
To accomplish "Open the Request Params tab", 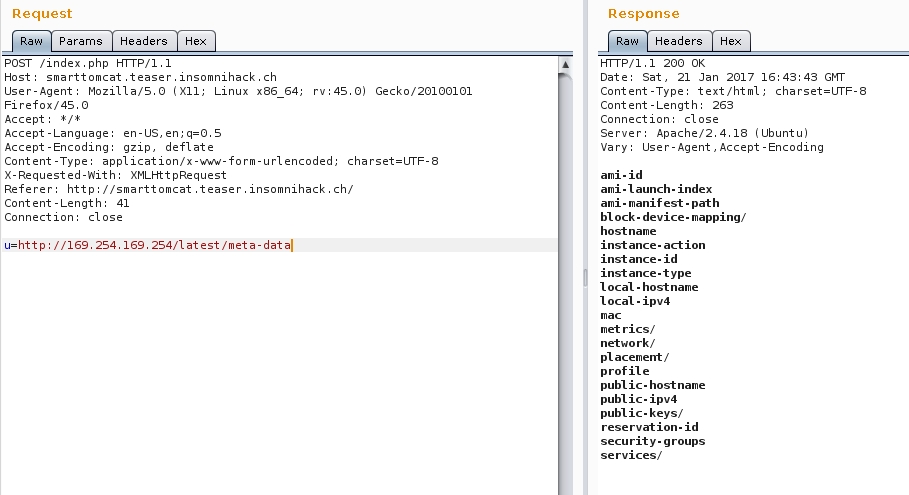I will click(x=81, y=41).
